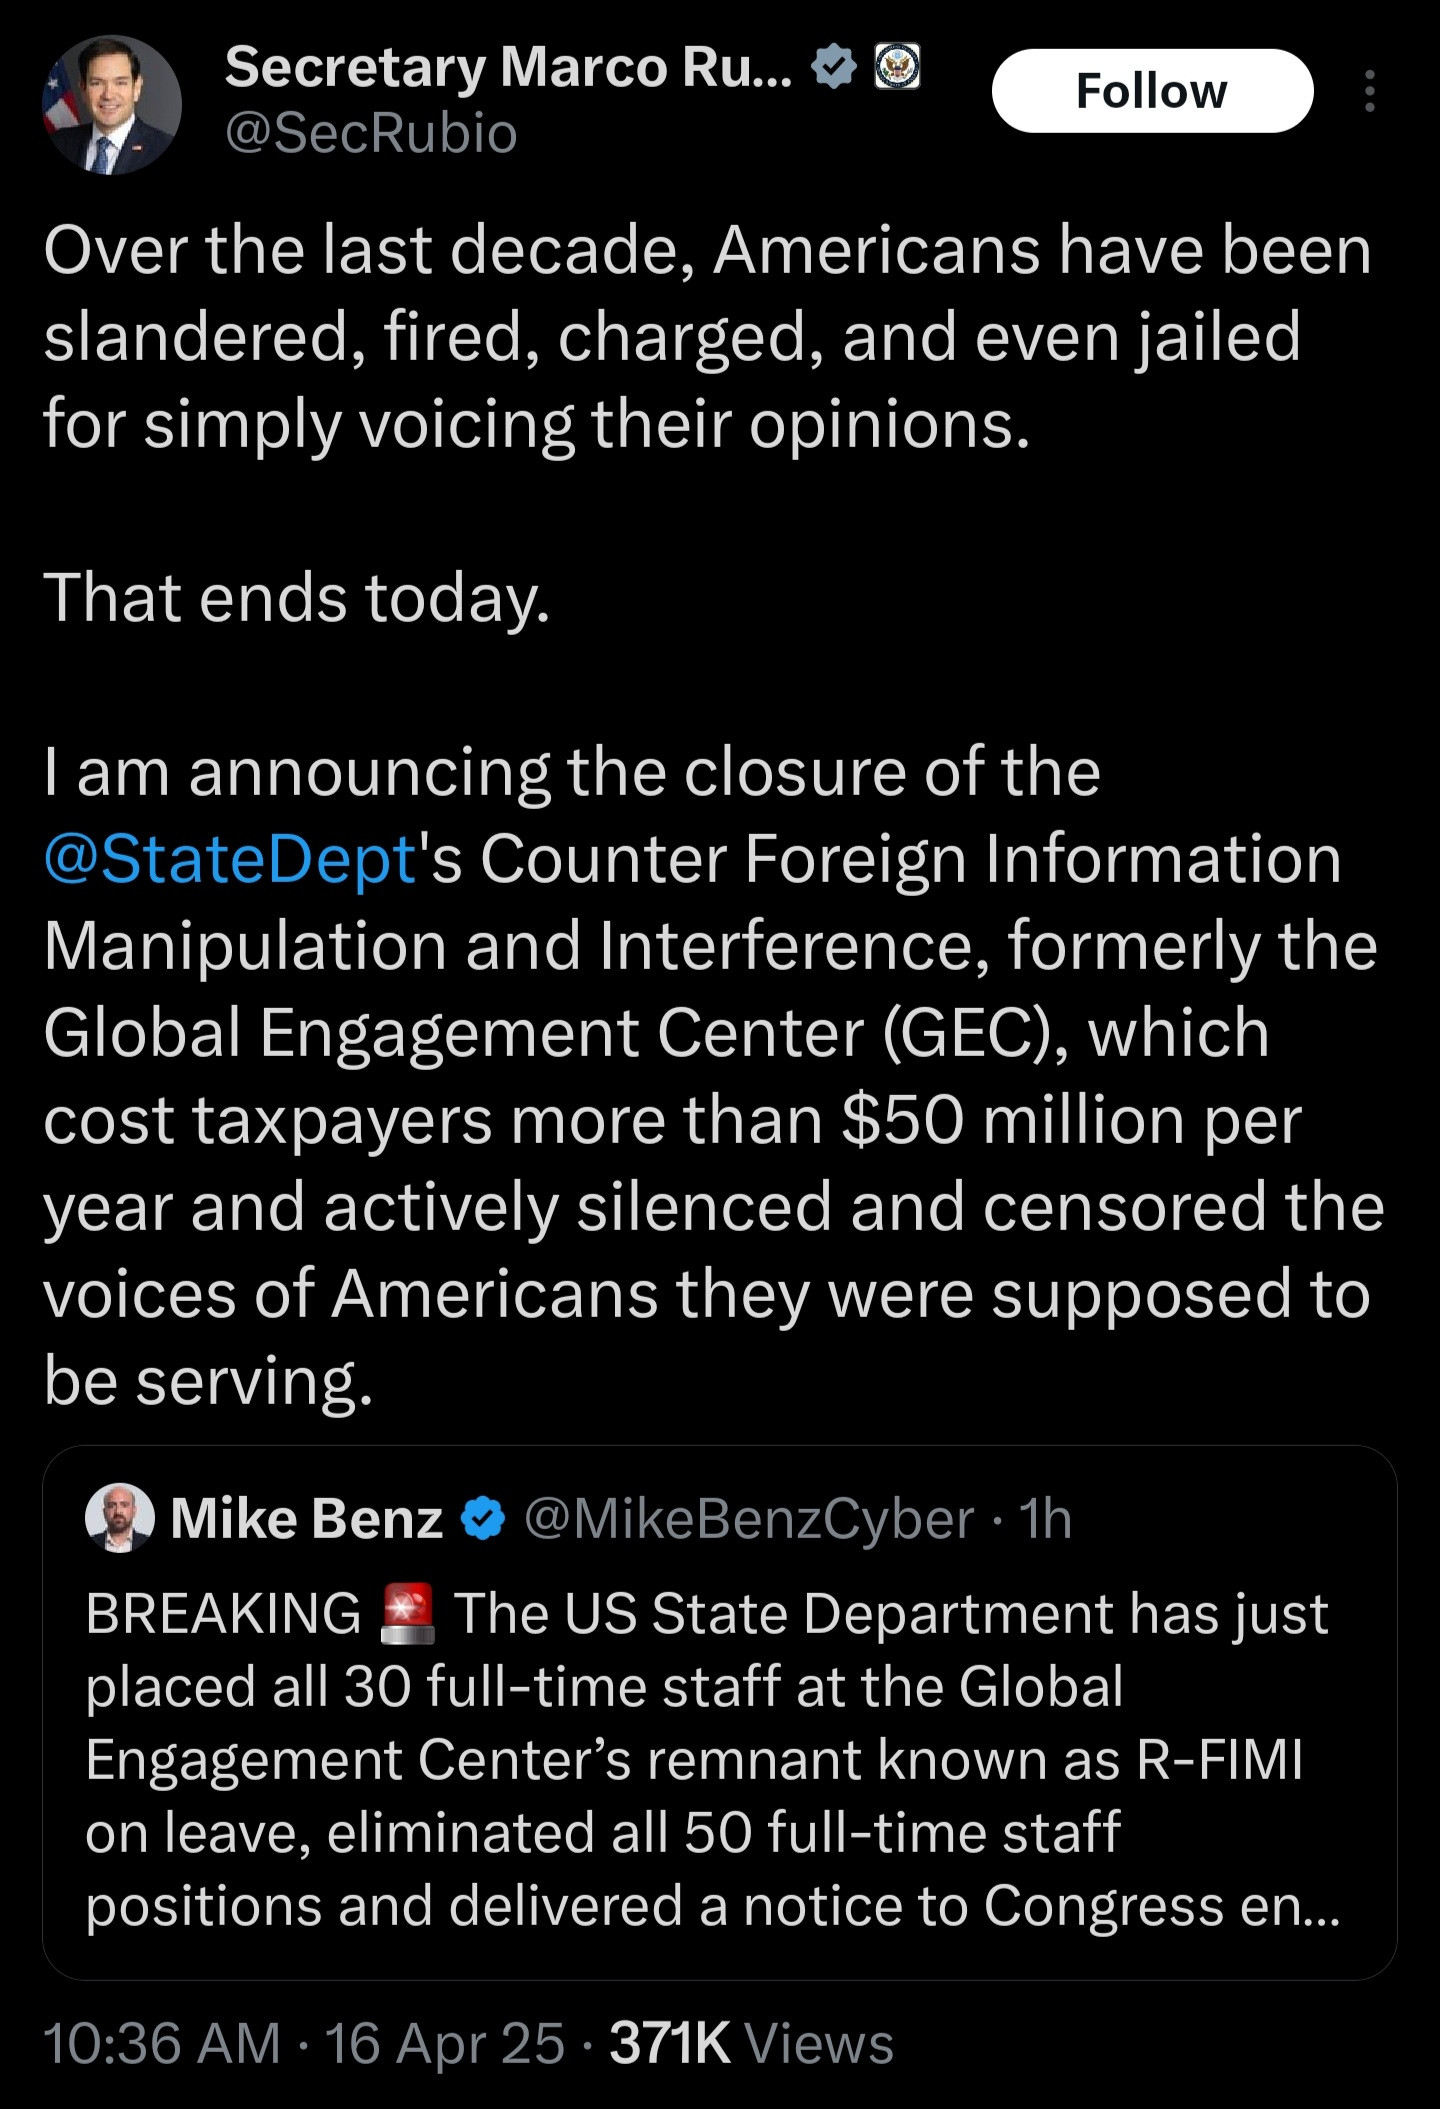The height and width of the screenshot is (2109, 1440).
Task: View the 371K Views count
Action: pyautogui.click(x=751, y=2042)
